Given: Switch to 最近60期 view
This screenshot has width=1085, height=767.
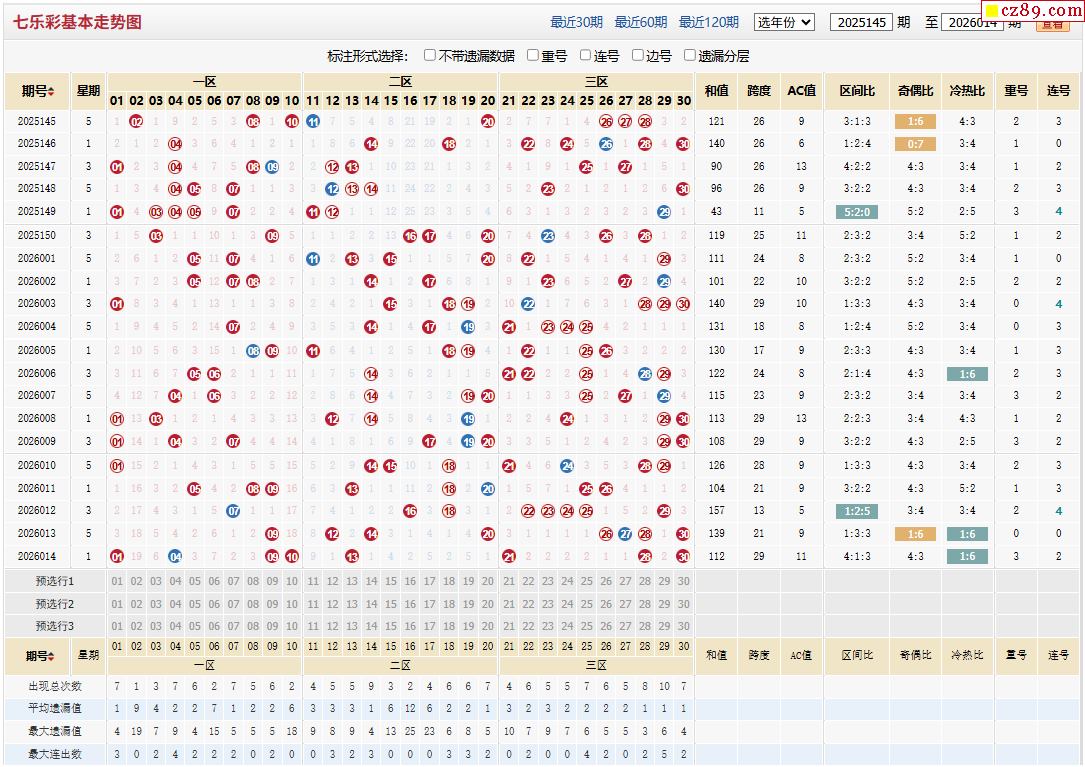Looking at the screenshot, I should (x=642, y=22).
